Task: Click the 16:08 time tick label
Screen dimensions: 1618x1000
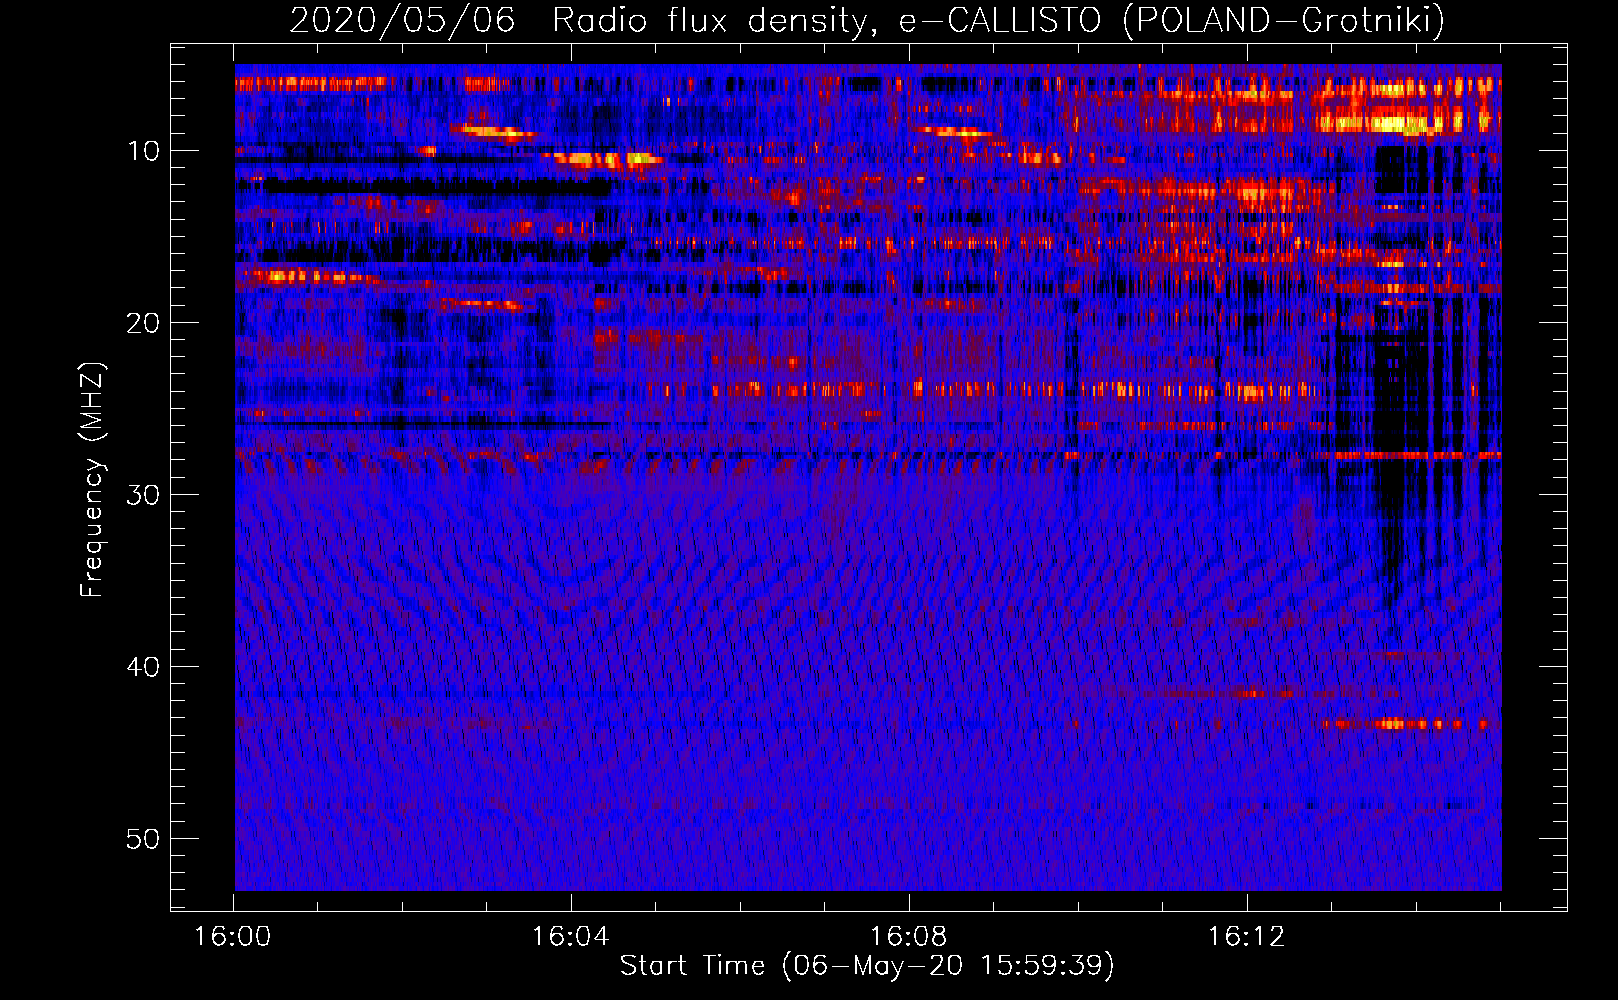Action: click(909, 937)
